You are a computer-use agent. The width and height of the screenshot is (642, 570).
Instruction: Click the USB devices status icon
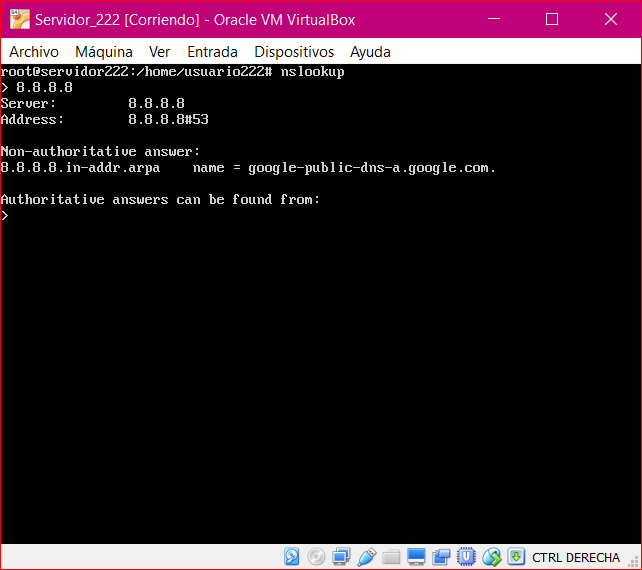tap(366, 557)
